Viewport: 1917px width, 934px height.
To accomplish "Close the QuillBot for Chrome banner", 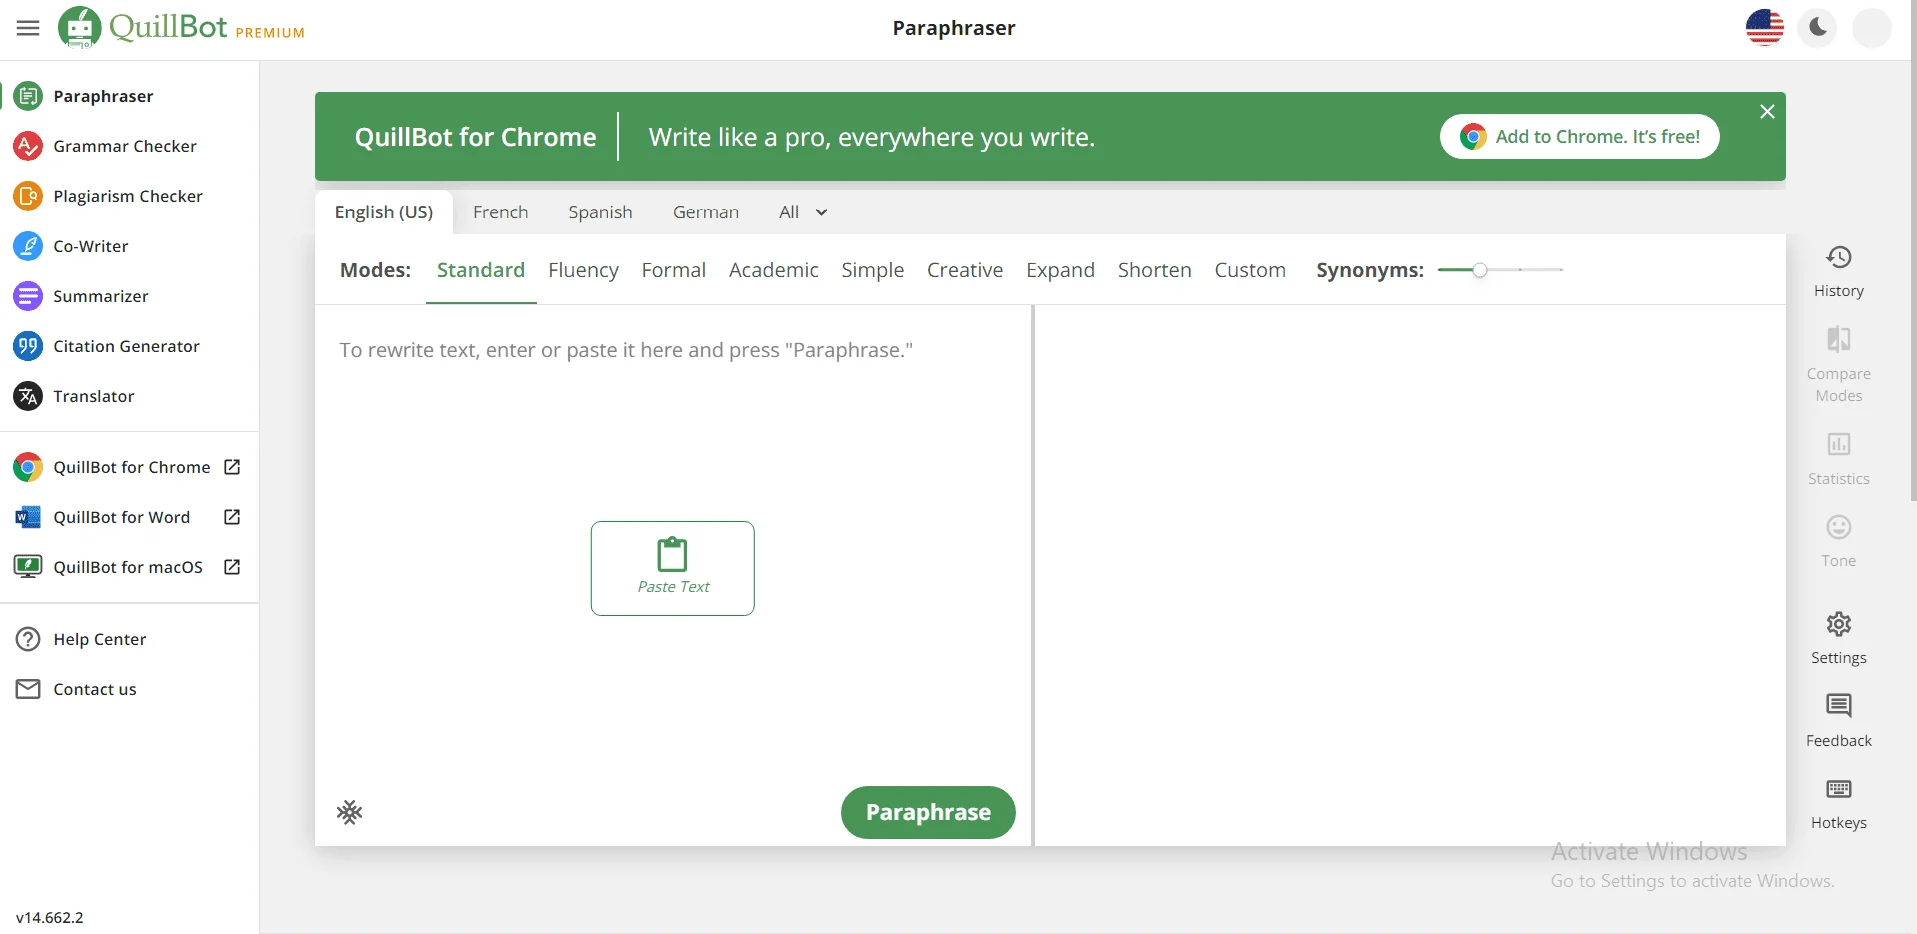I will (x=1767, y=111).
